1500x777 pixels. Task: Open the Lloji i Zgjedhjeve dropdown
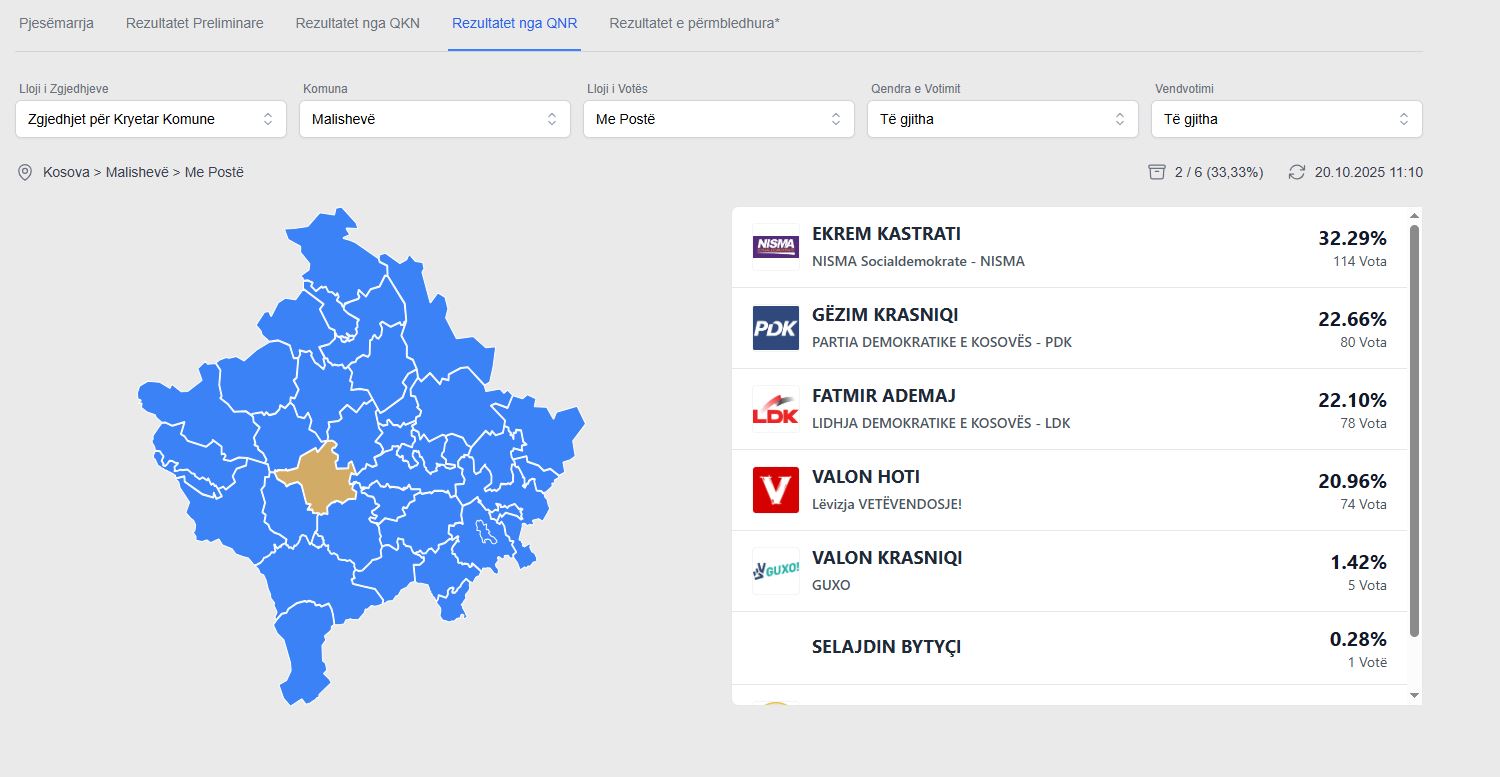click(151, 119)
